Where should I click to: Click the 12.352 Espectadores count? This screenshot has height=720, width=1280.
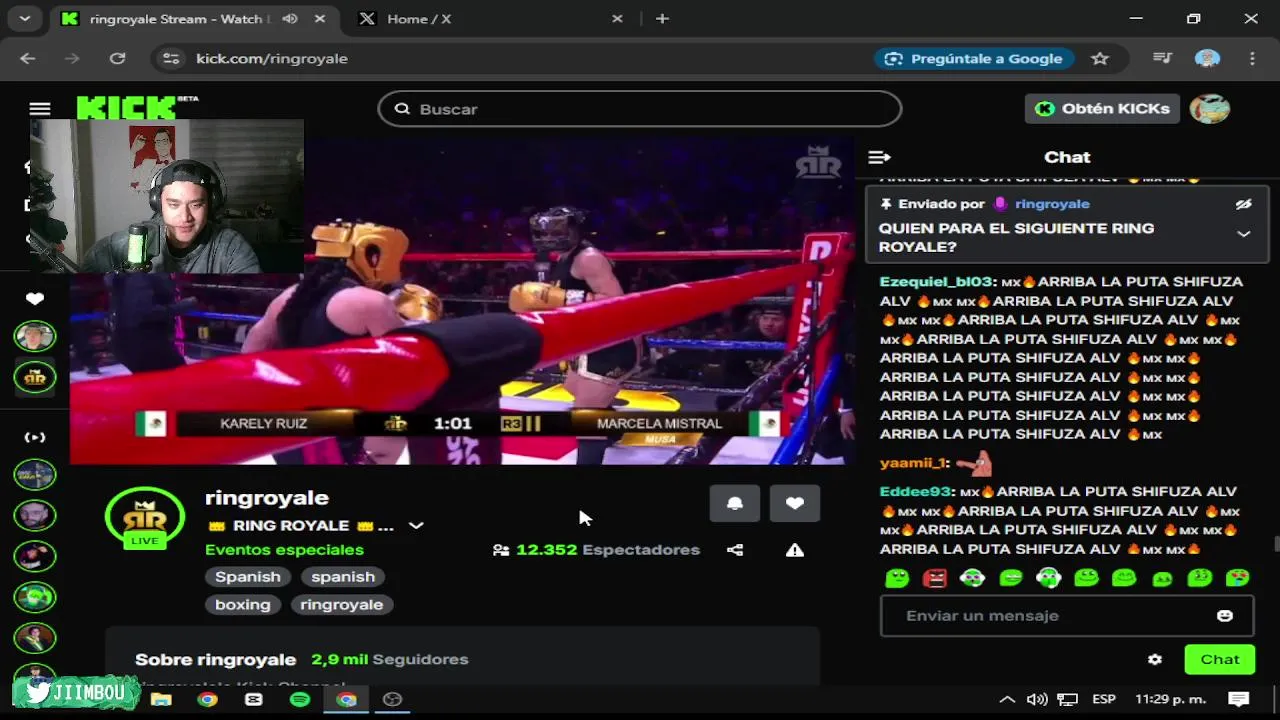tap(596, 550)
